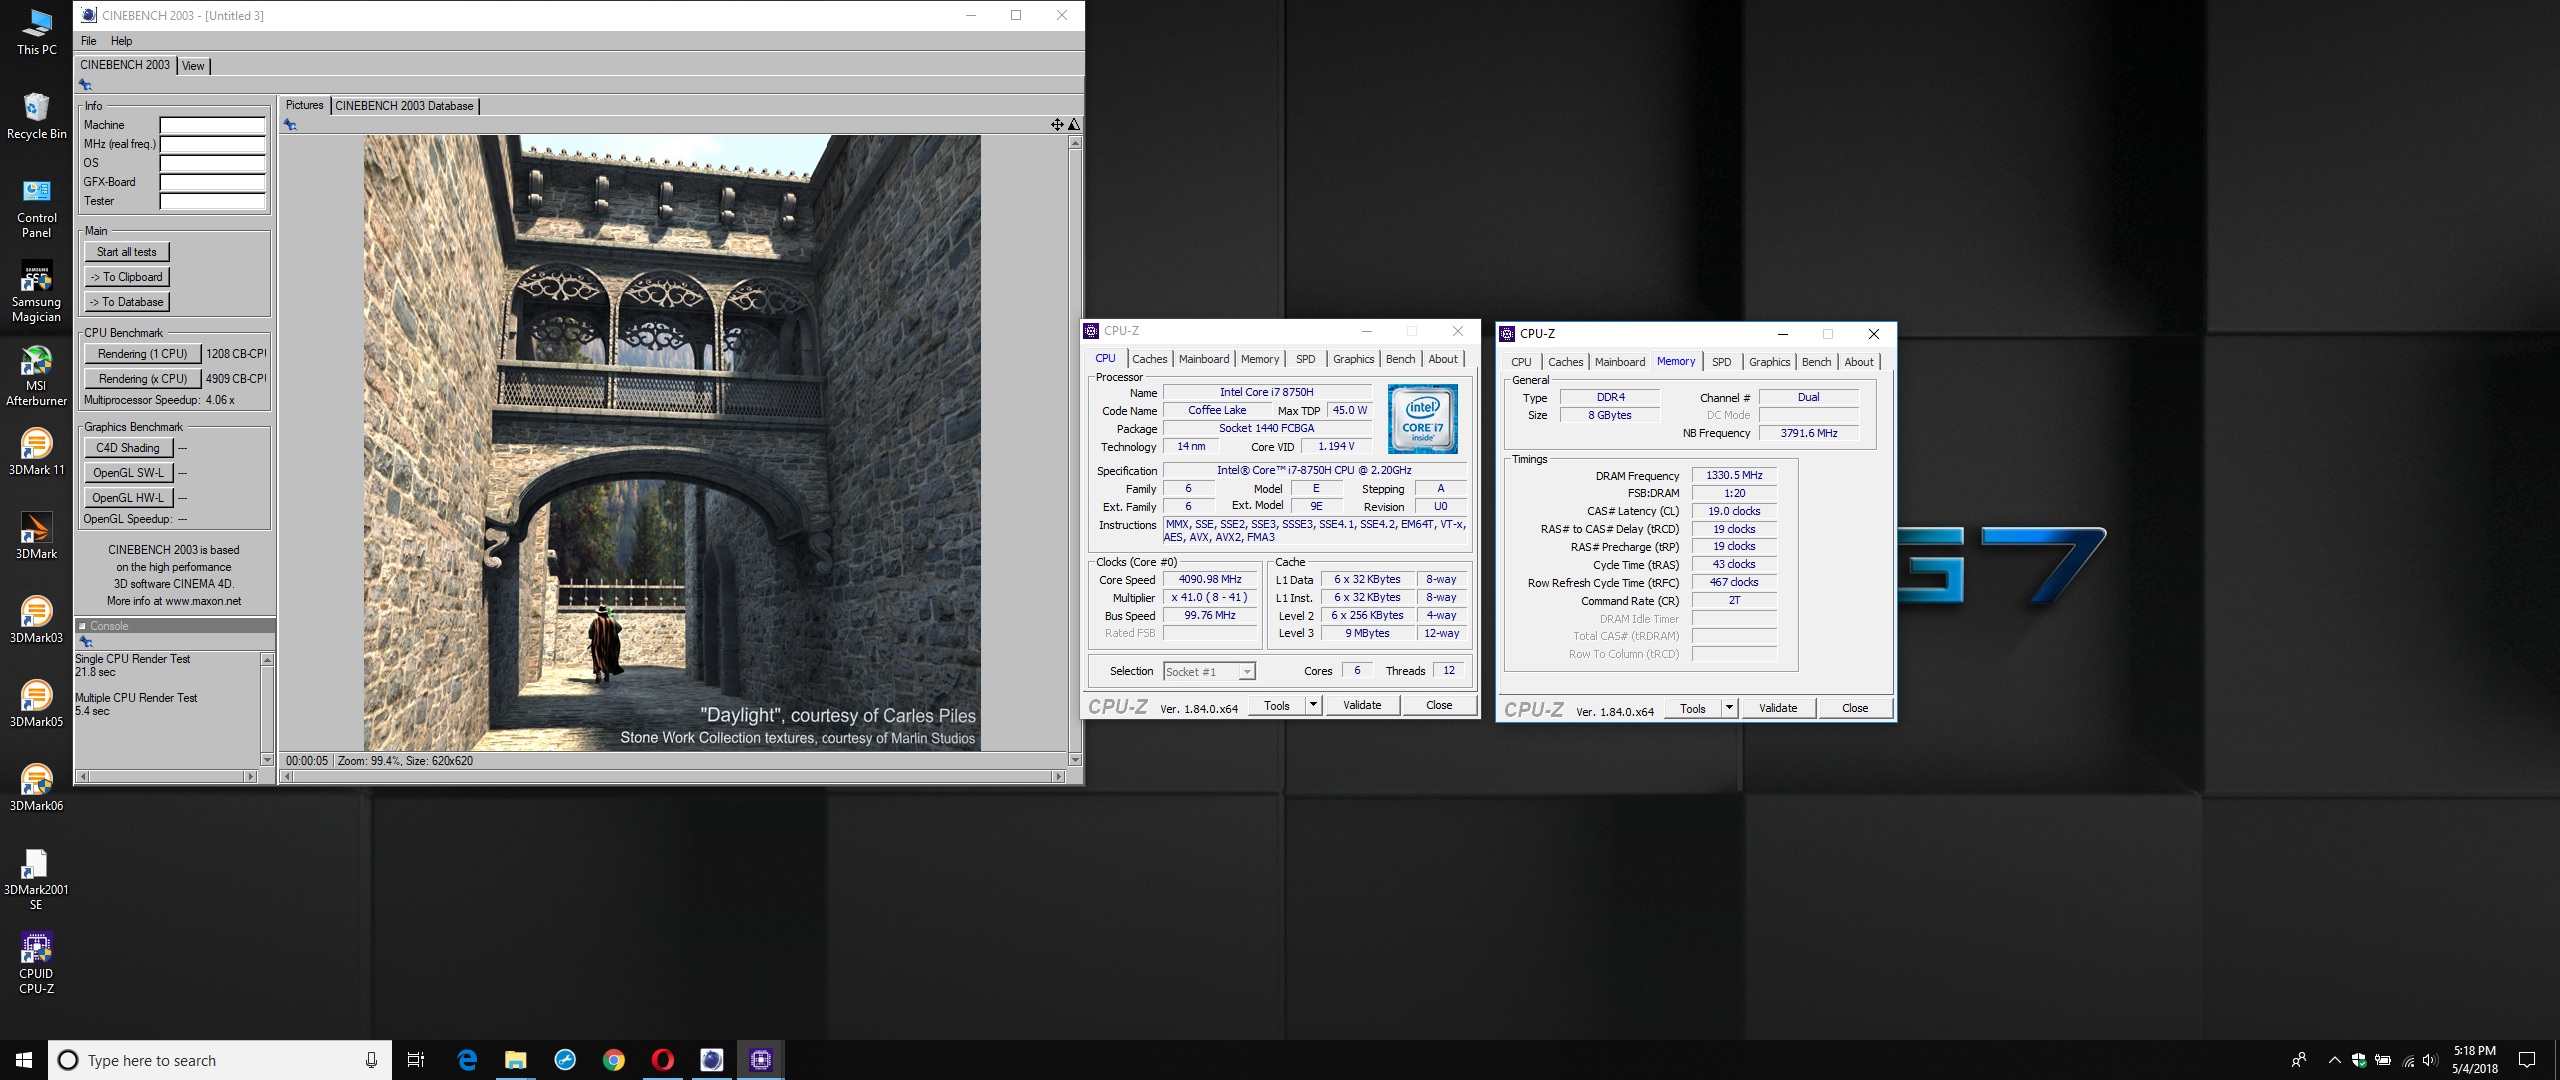The width and height of the screenshot is (2560, 1080).
Task: Open the Windows Start menu
Action: 24,1060
